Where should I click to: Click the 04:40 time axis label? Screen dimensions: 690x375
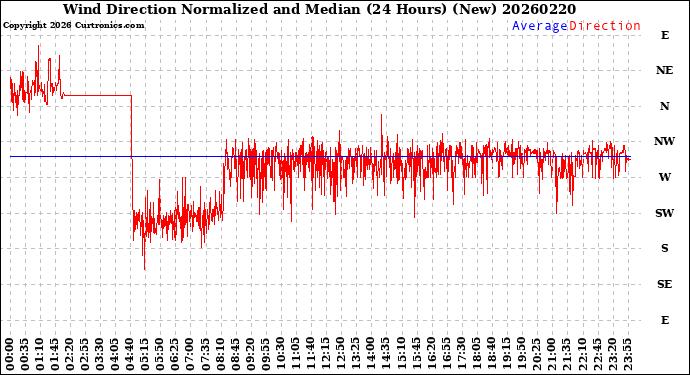click(131, 355)
